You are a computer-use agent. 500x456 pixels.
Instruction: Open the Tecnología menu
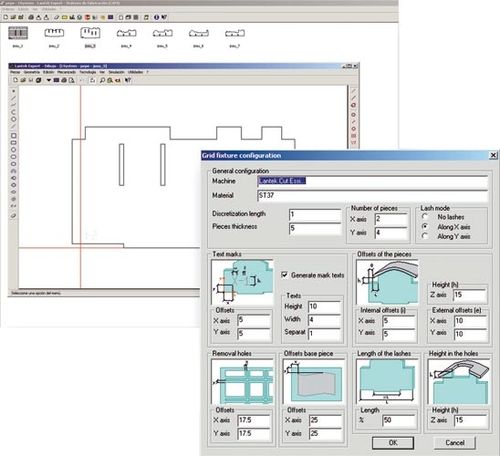(x=88, y=72)
